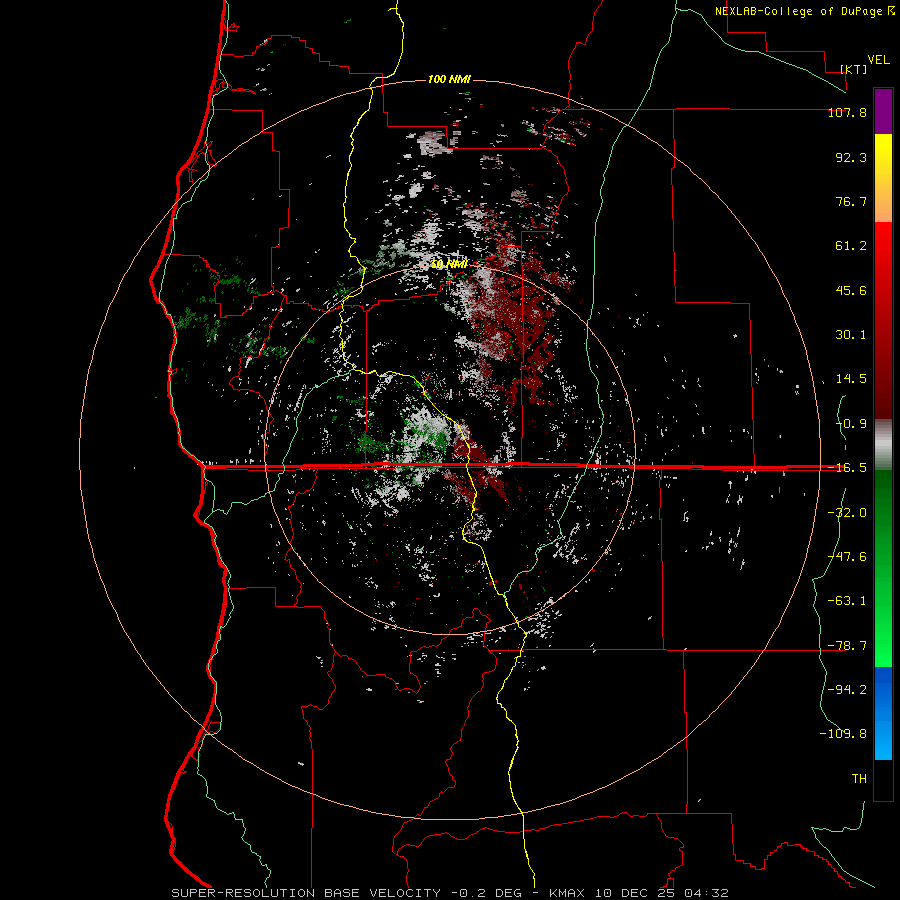
Task: Click the -0.9 velocity scale value
Action: click(851, 424)
